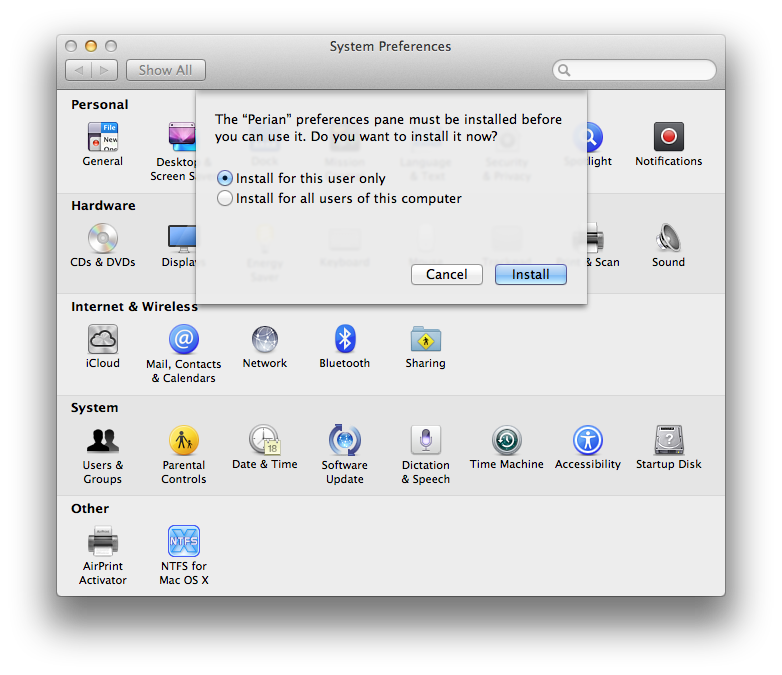Cancel the Perian installation dialog
The height and width of the screenshot is (675, 782).
(446, 274)
